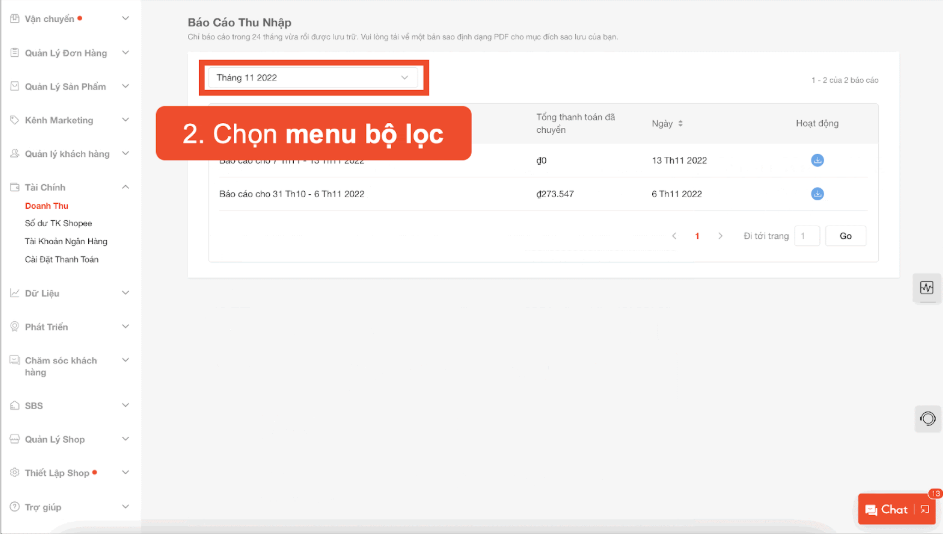Expand the Chăm sóc khách hàng chevron
943x534 pixels.
pyautogui.click(x=126, y=360)
